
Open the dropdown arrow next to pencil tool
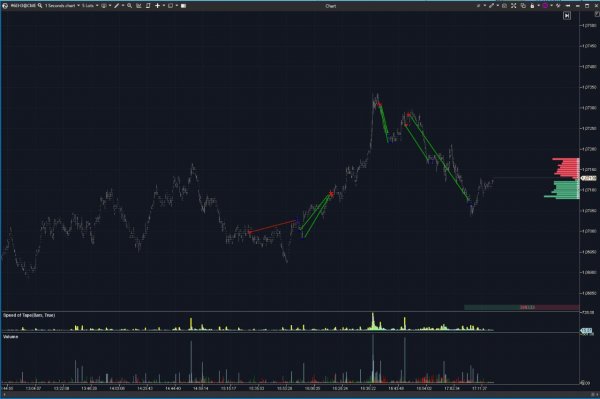(x=123, y=6)
